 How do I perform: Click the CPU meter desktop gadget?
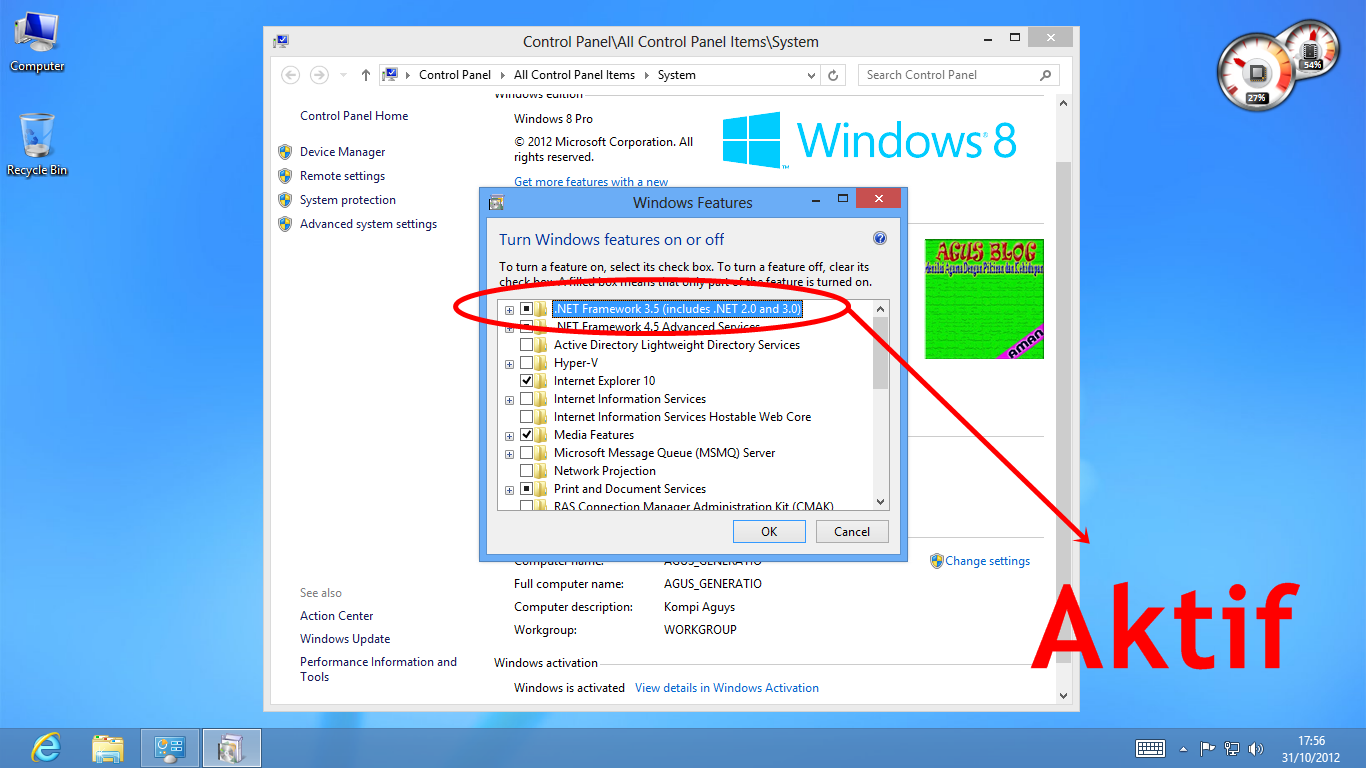(x=1257, y=73)
